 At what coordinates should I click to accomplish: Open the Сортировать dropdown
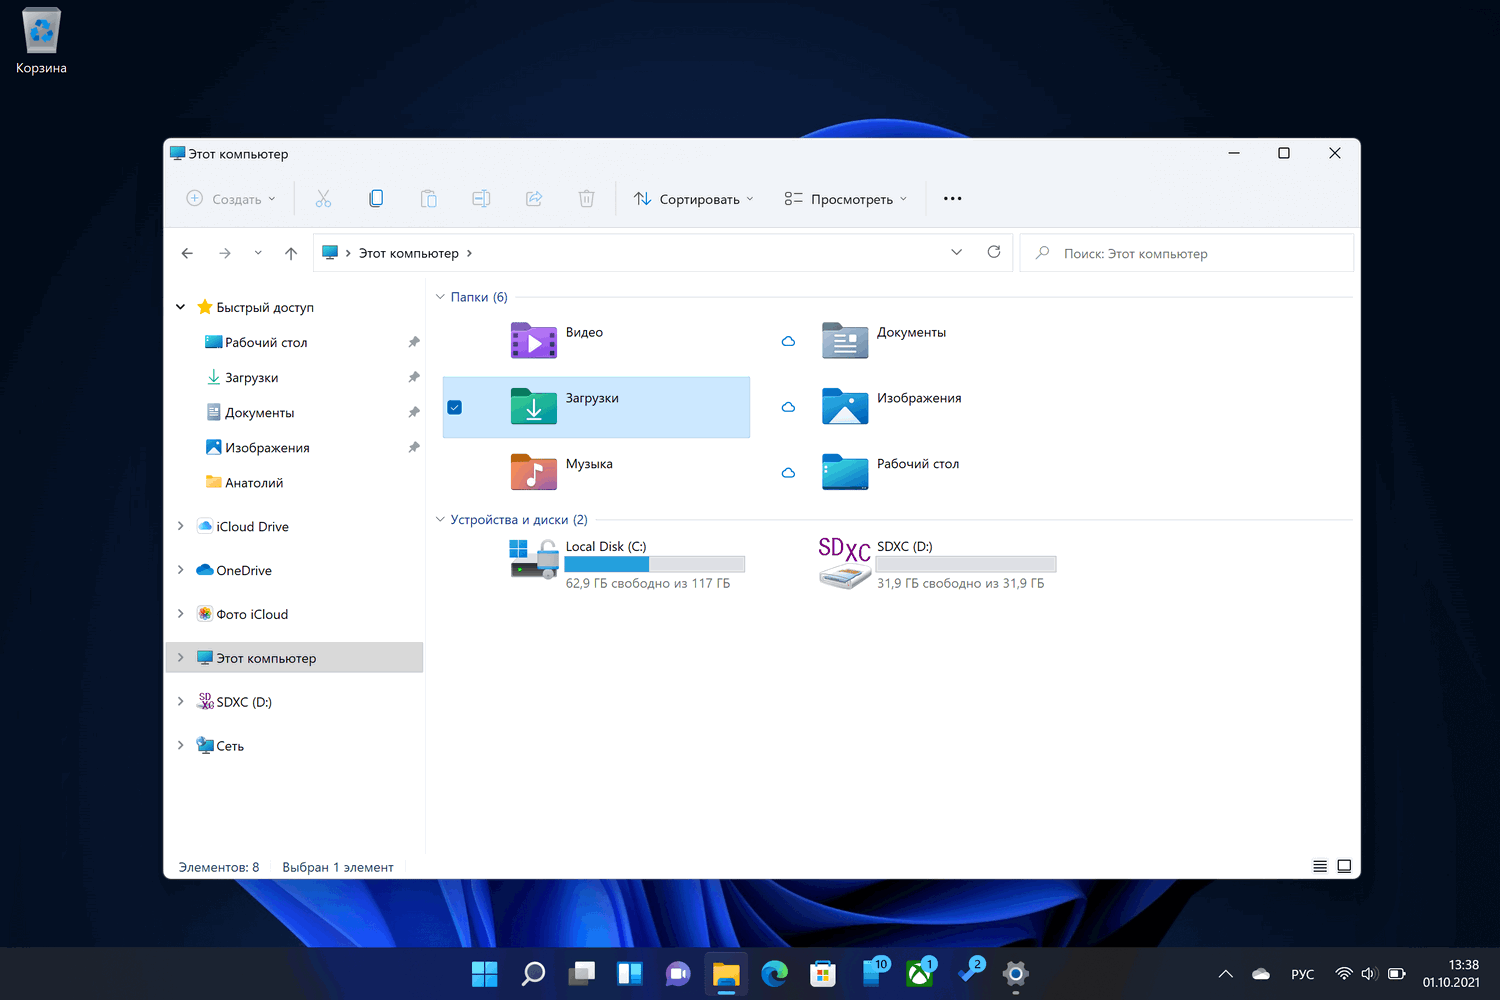pos(693,199)
